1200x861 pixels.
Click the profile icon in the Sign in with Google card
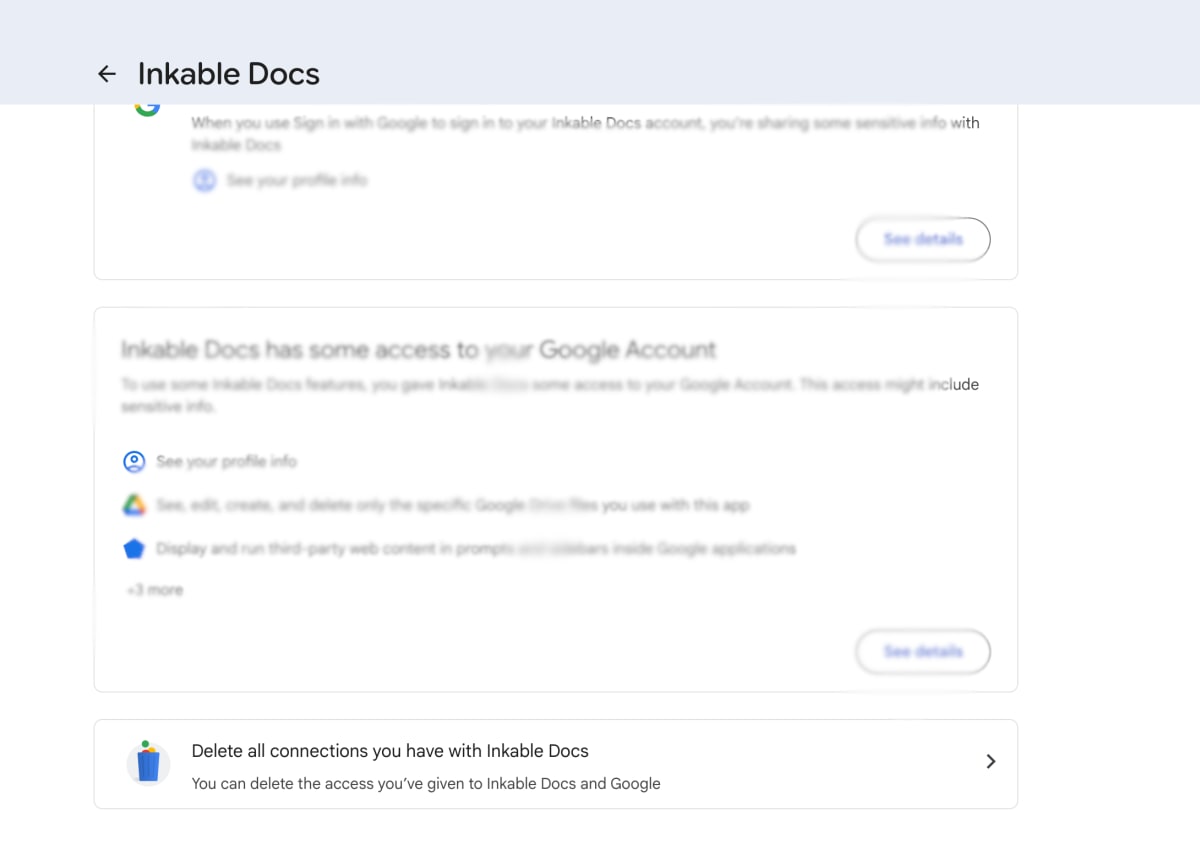[x=204, y=181]
